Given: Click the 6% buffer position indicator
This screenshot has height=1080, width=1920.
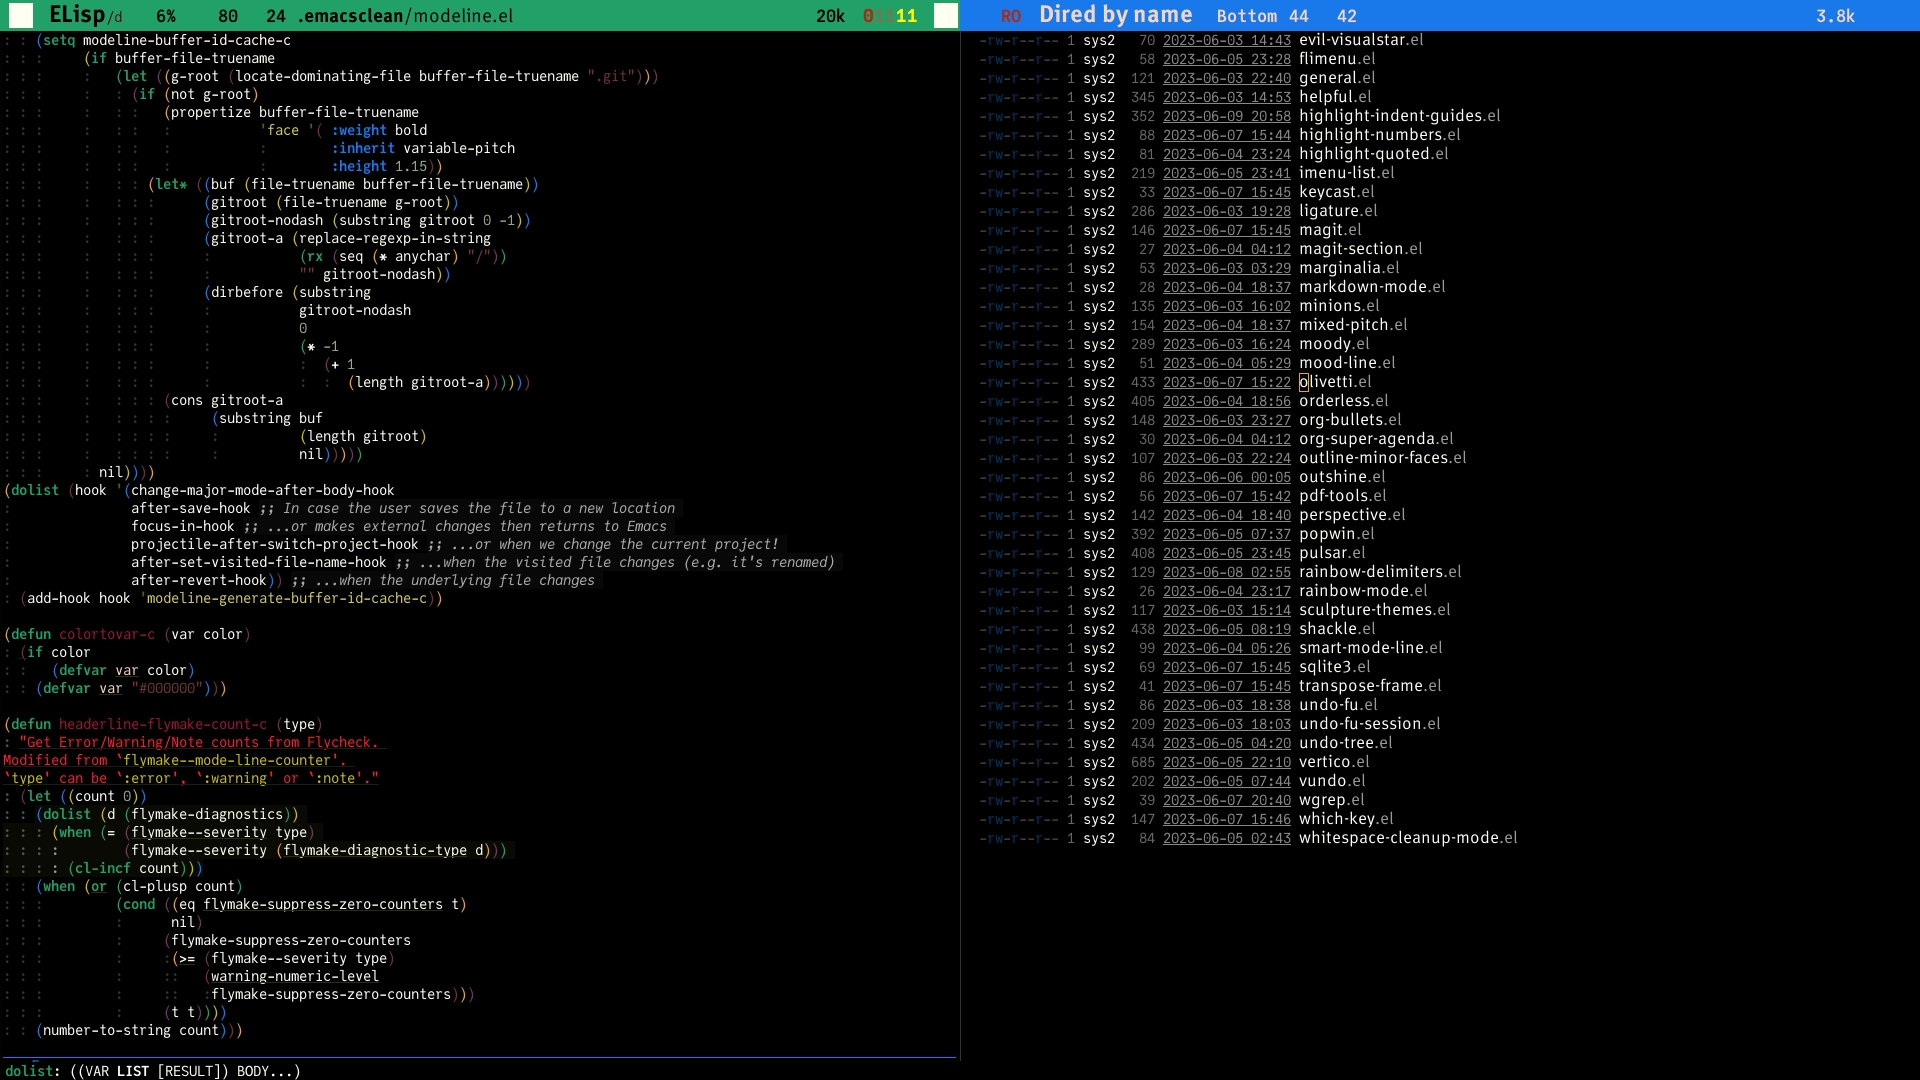Looking at the screenshot, I should point(166,16).
